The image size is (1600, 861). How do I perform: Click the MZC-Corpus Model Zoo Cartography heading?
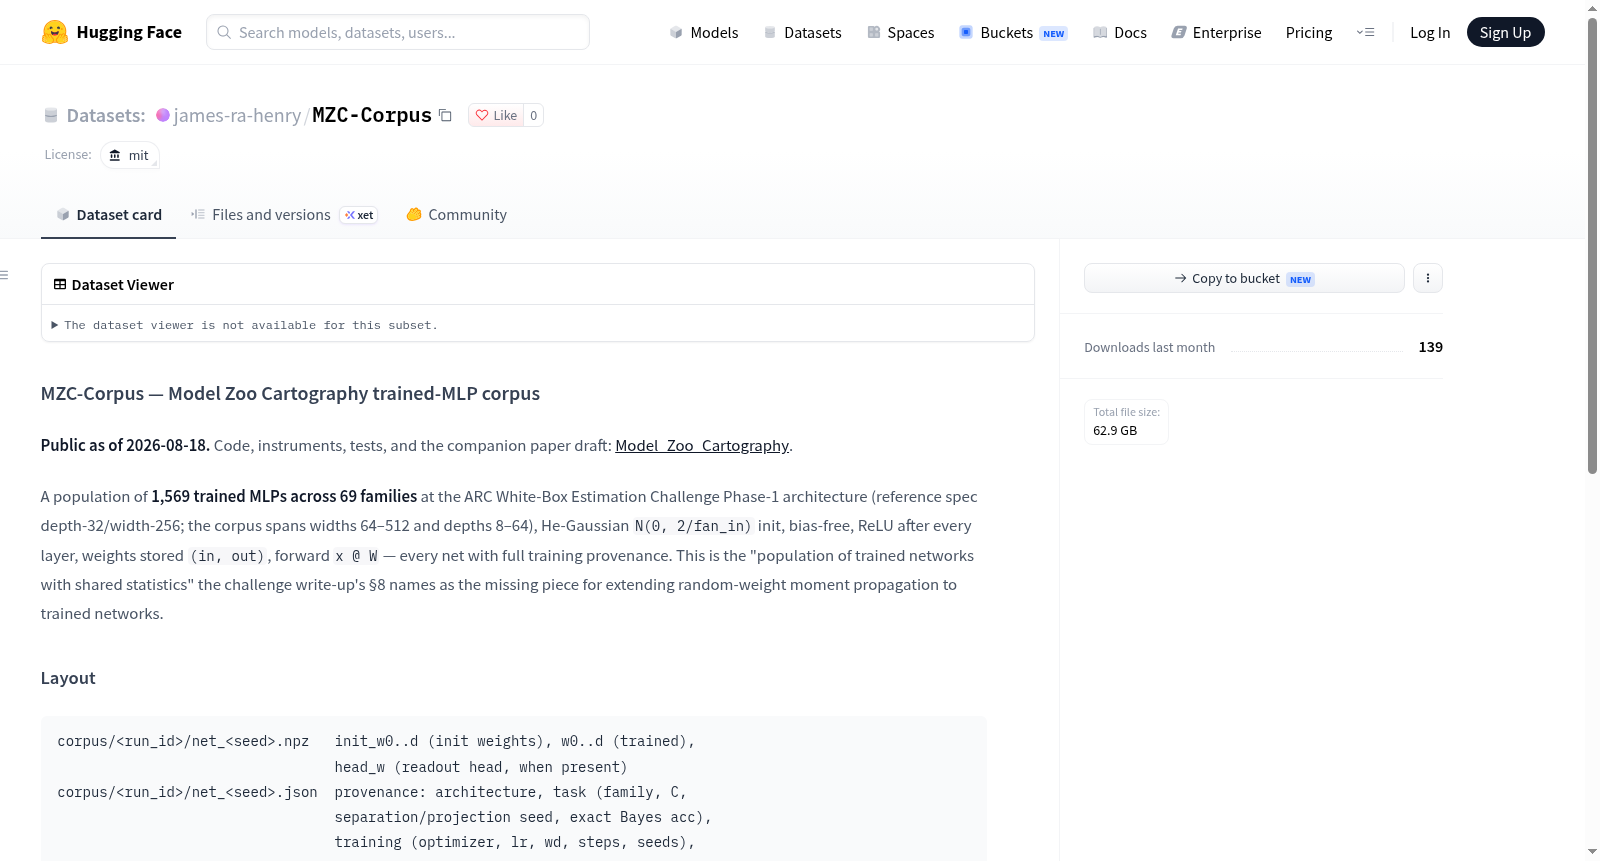click(290, 394)
